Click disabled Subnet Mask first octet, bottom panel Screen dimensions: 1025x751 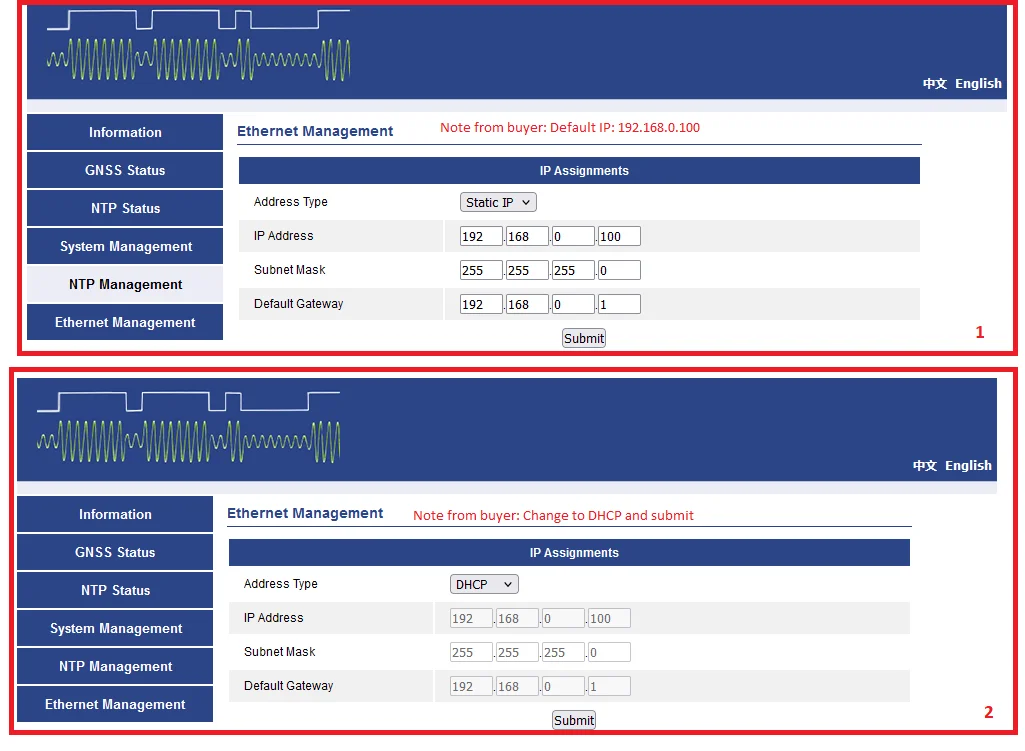471,652
